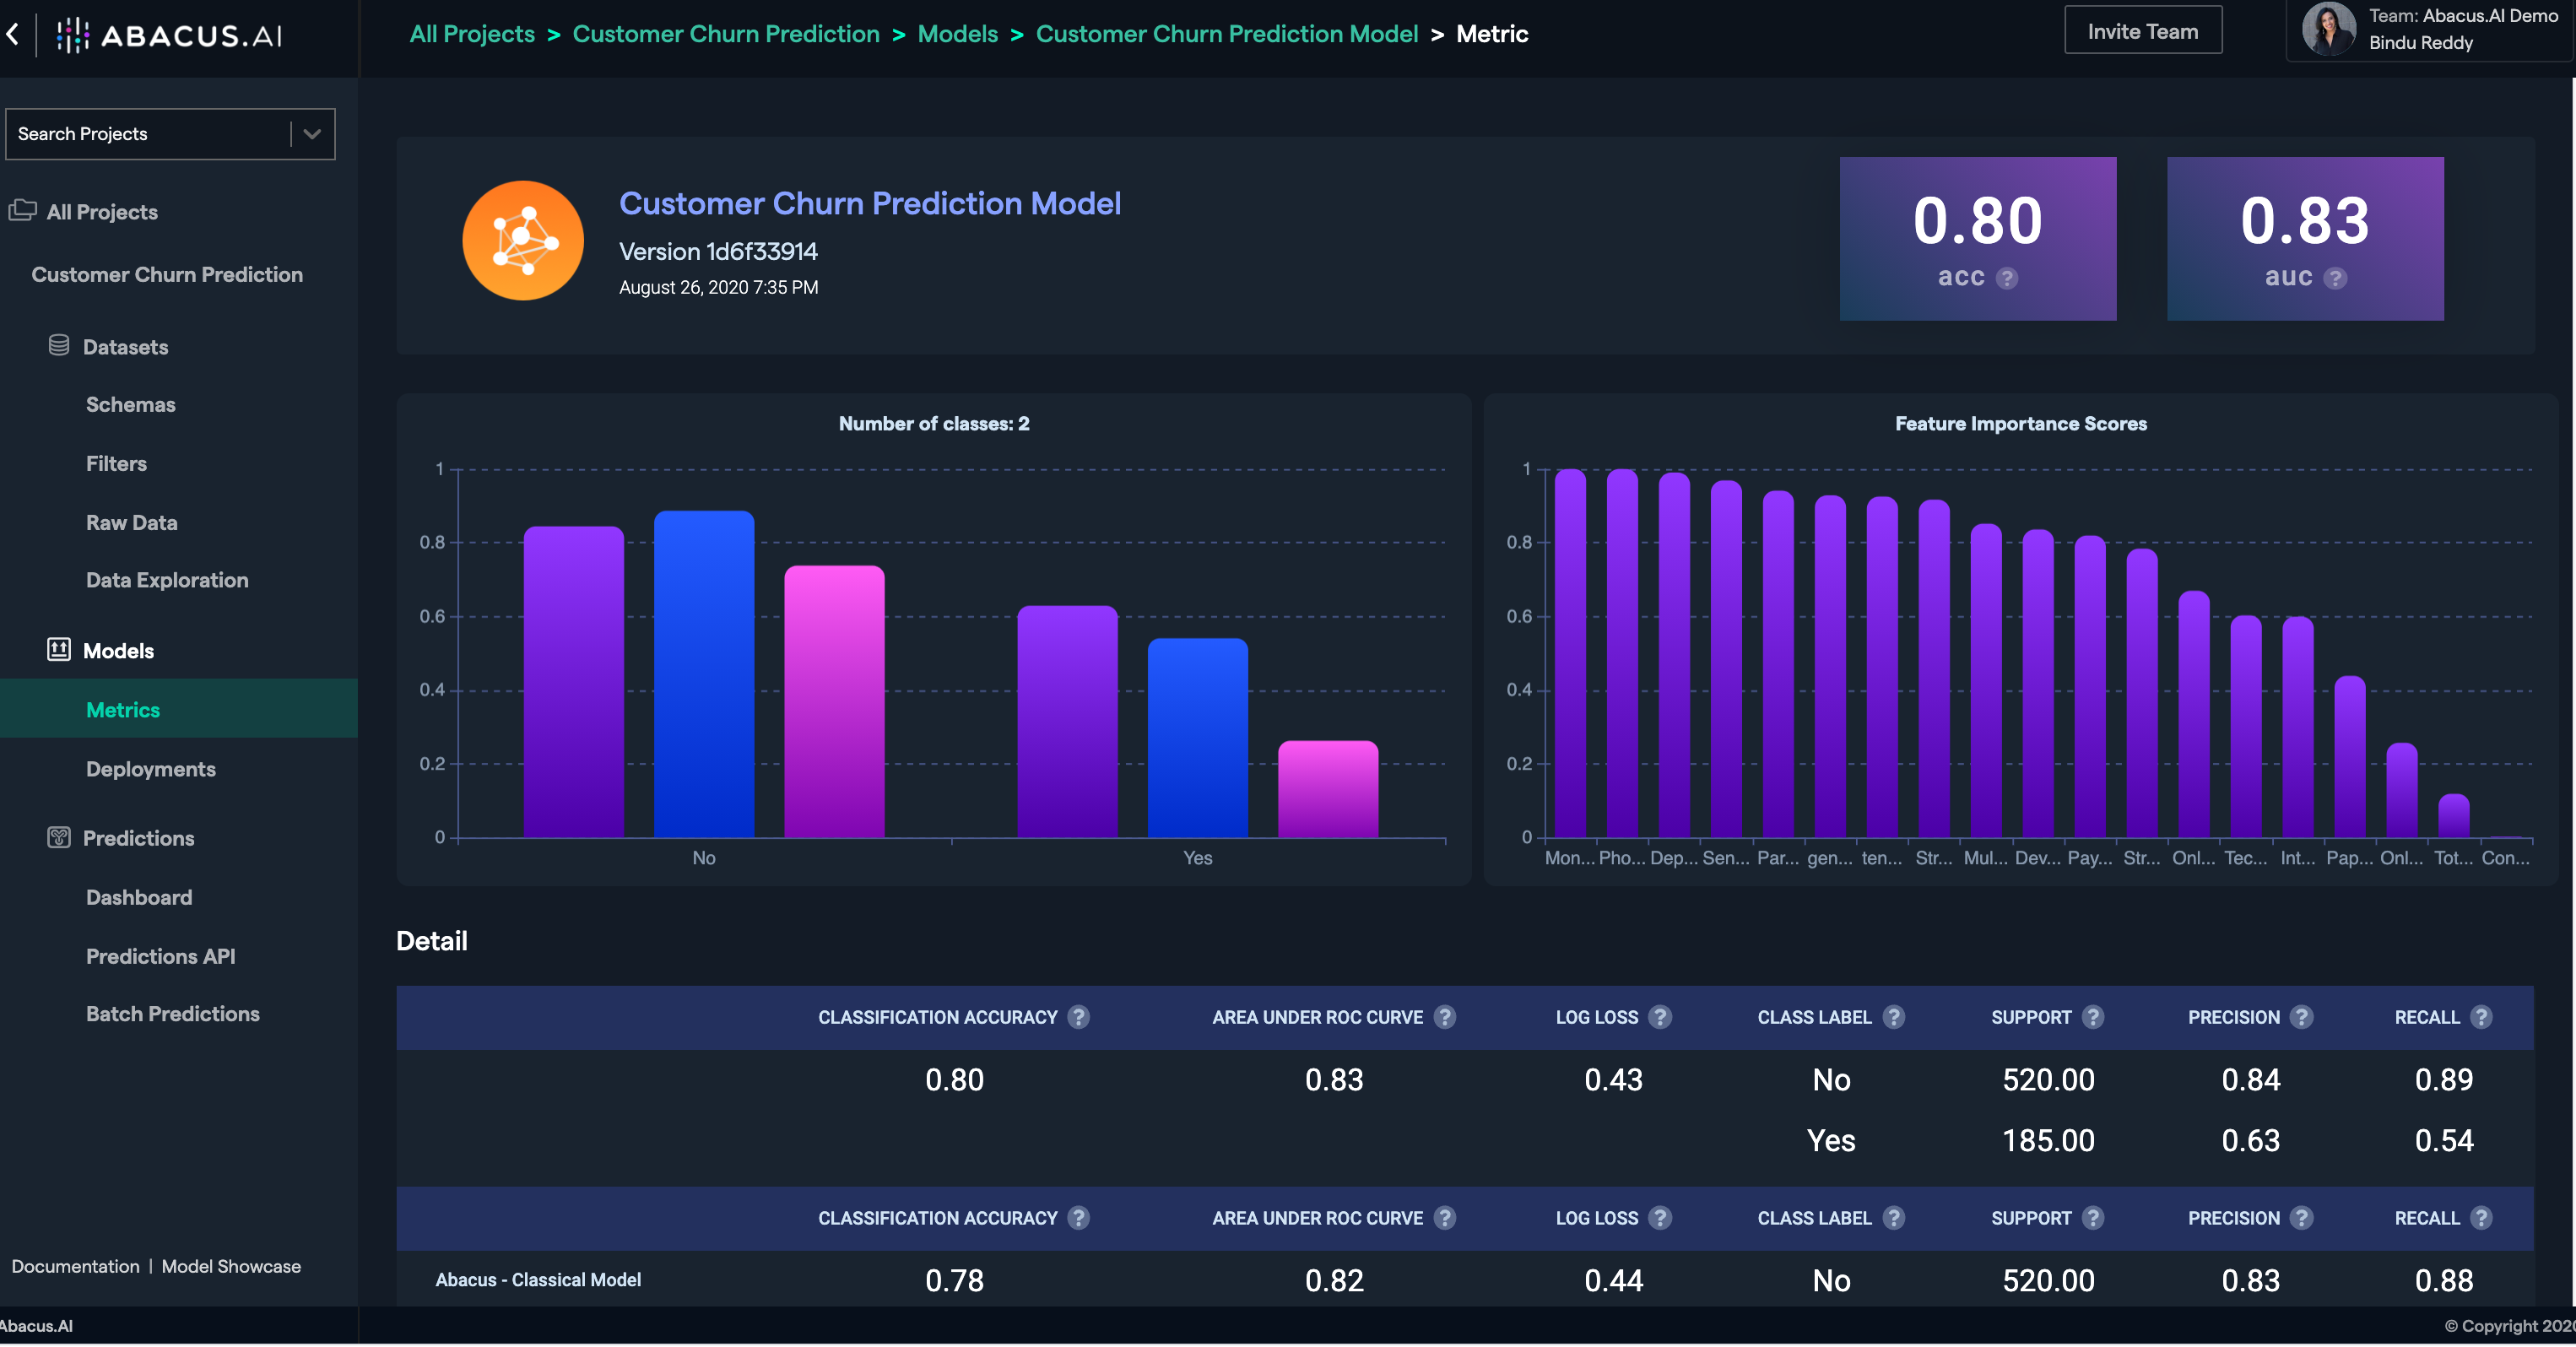This screenshot has width=2576, height=1347.
Task: Select Deployments in the sidebar
Action: (x=150, y=769)
